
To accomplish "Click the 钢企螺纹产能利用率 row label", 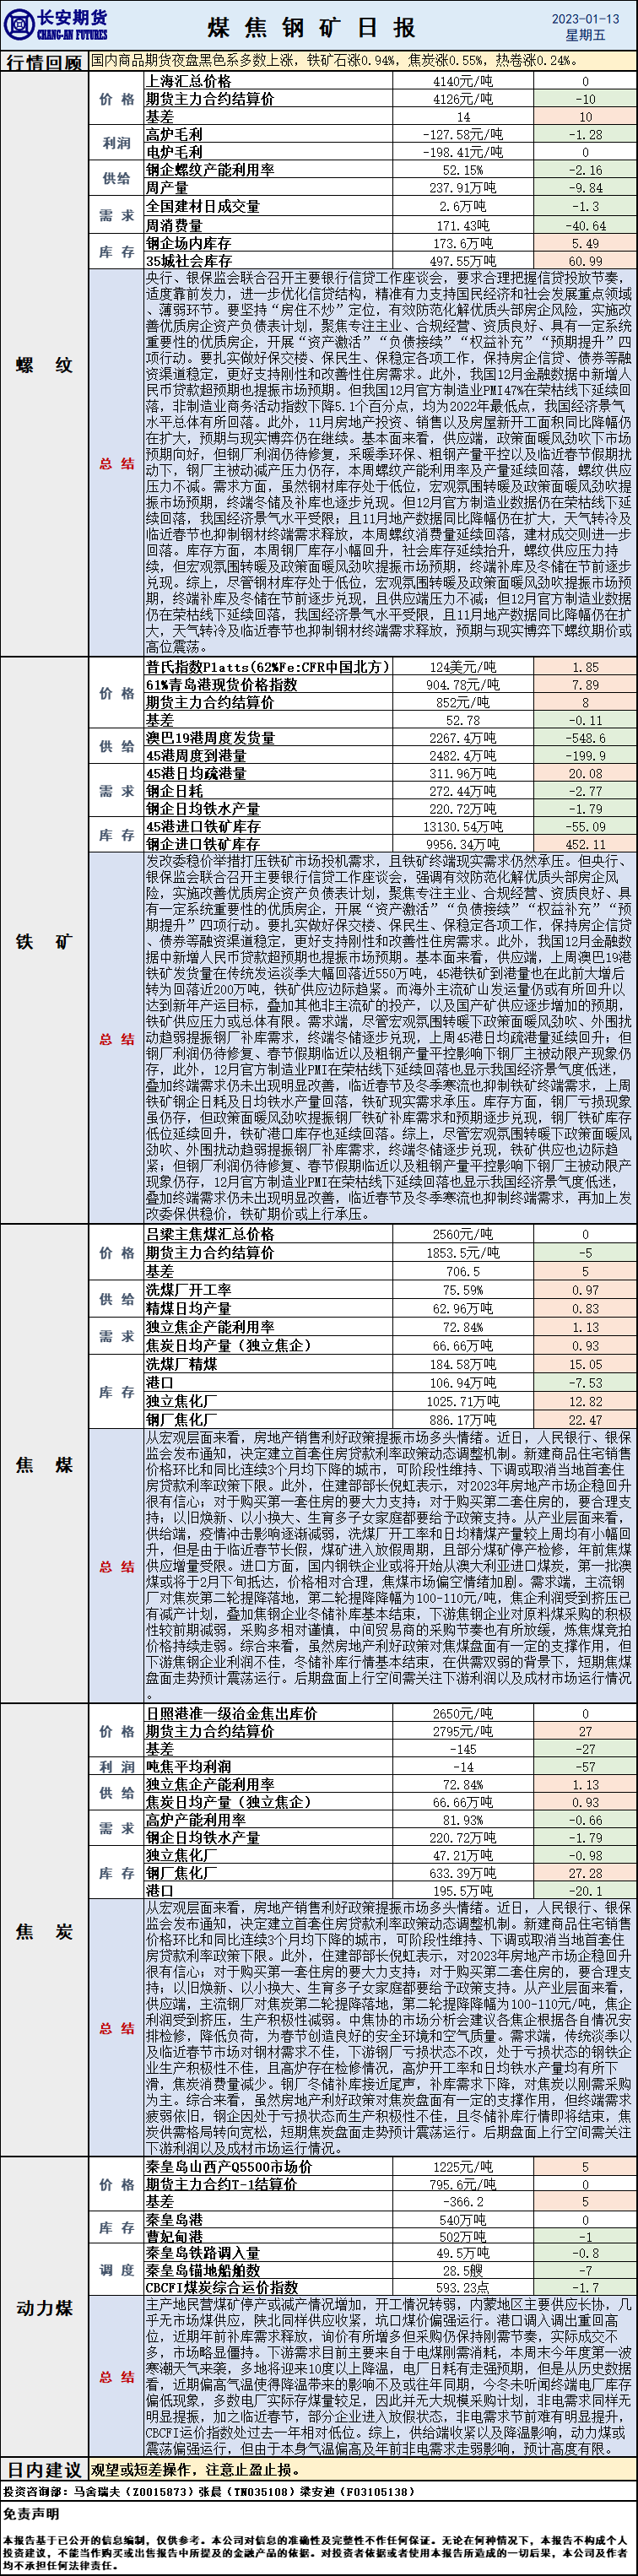I will [x=210, y=170].
